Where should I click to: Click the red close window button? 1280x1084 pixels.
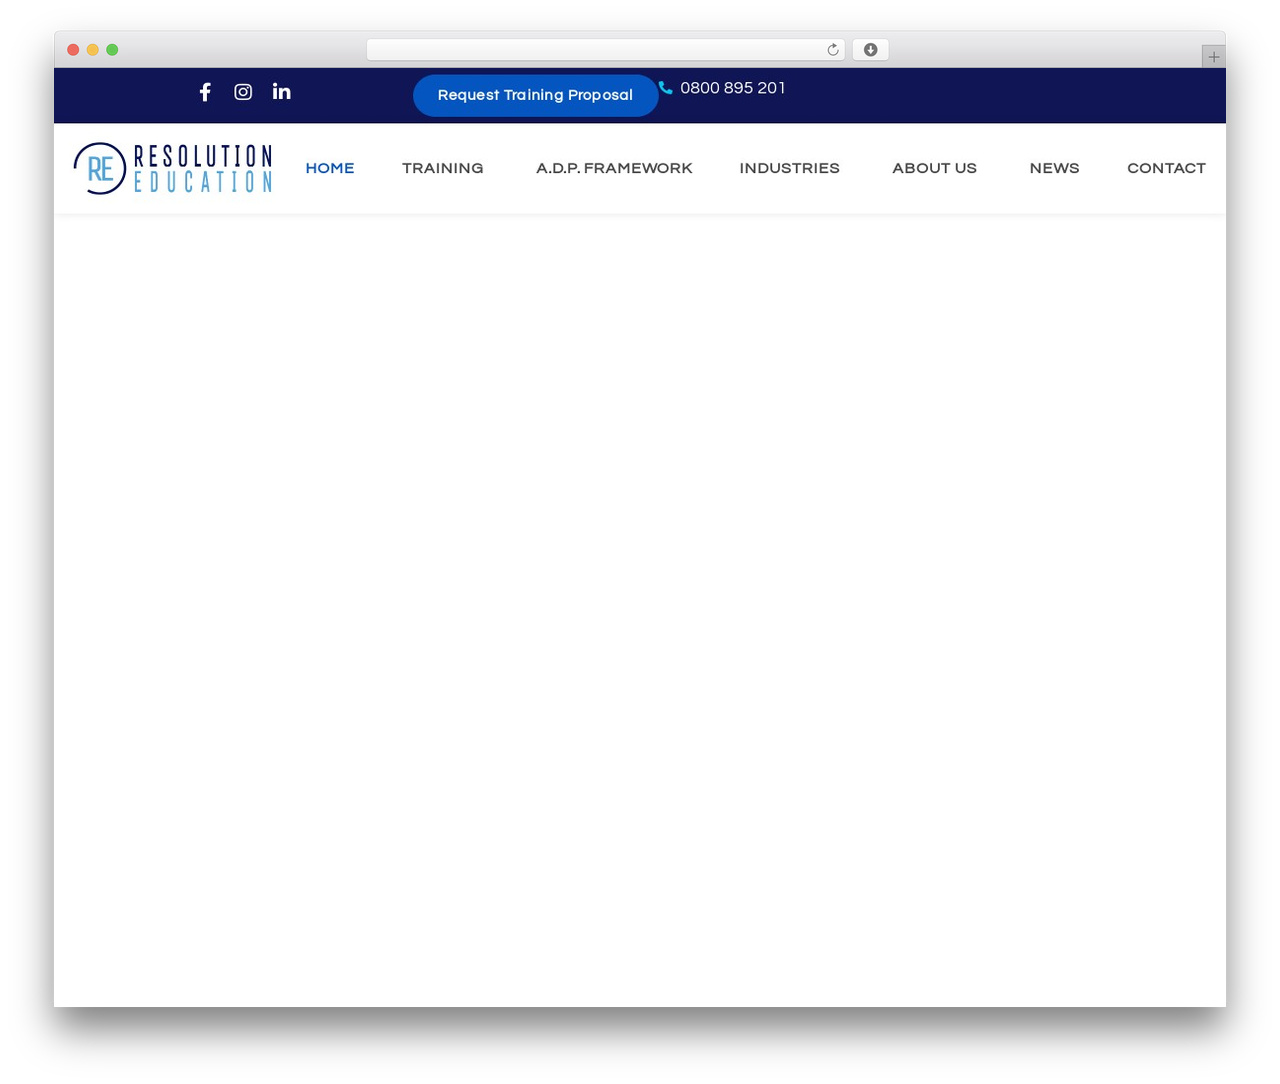(x=73, y=50)
